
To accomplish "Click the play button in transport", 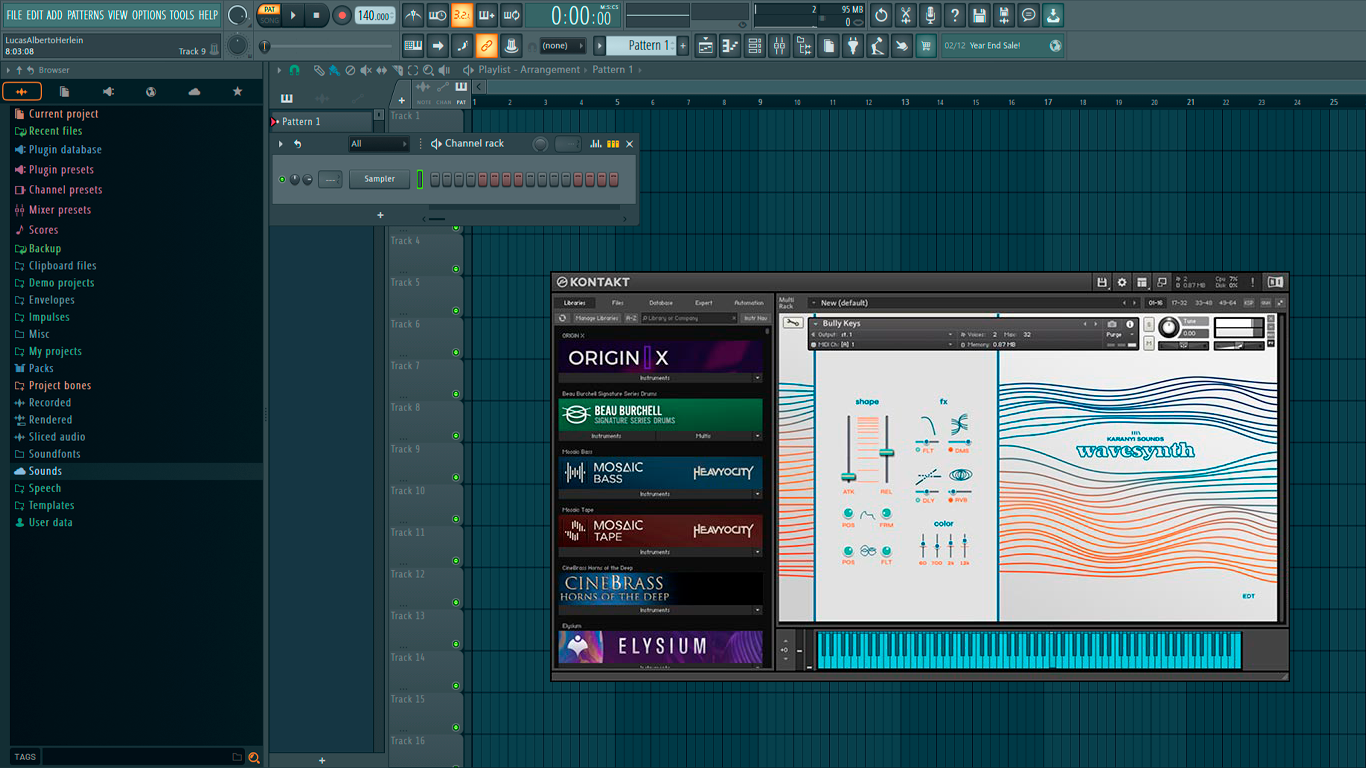I will click(x=293, y=15).
